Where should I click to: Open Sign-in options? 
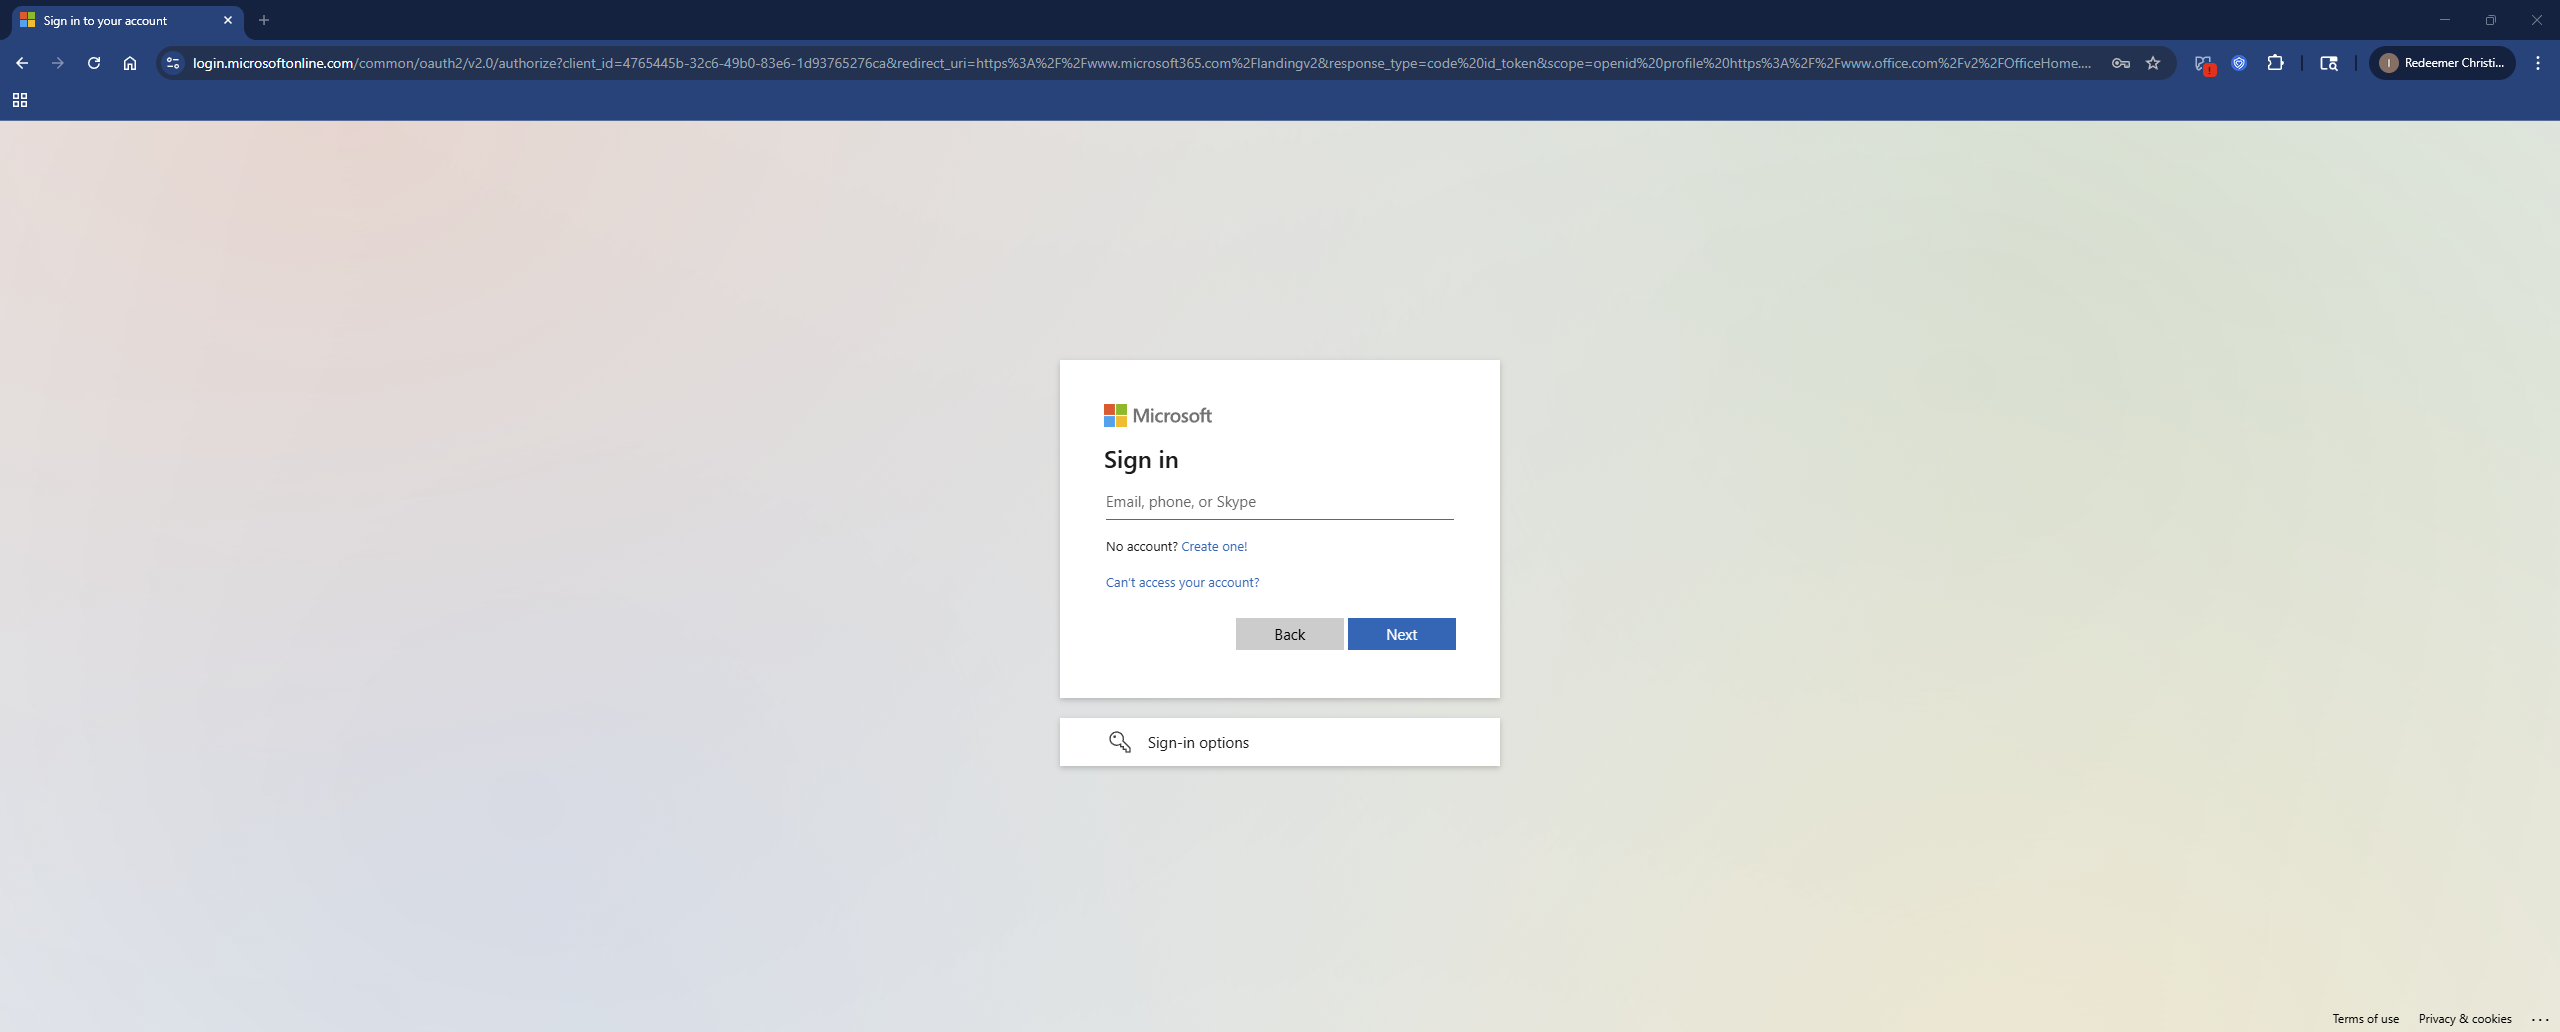tap(1279, 742)
